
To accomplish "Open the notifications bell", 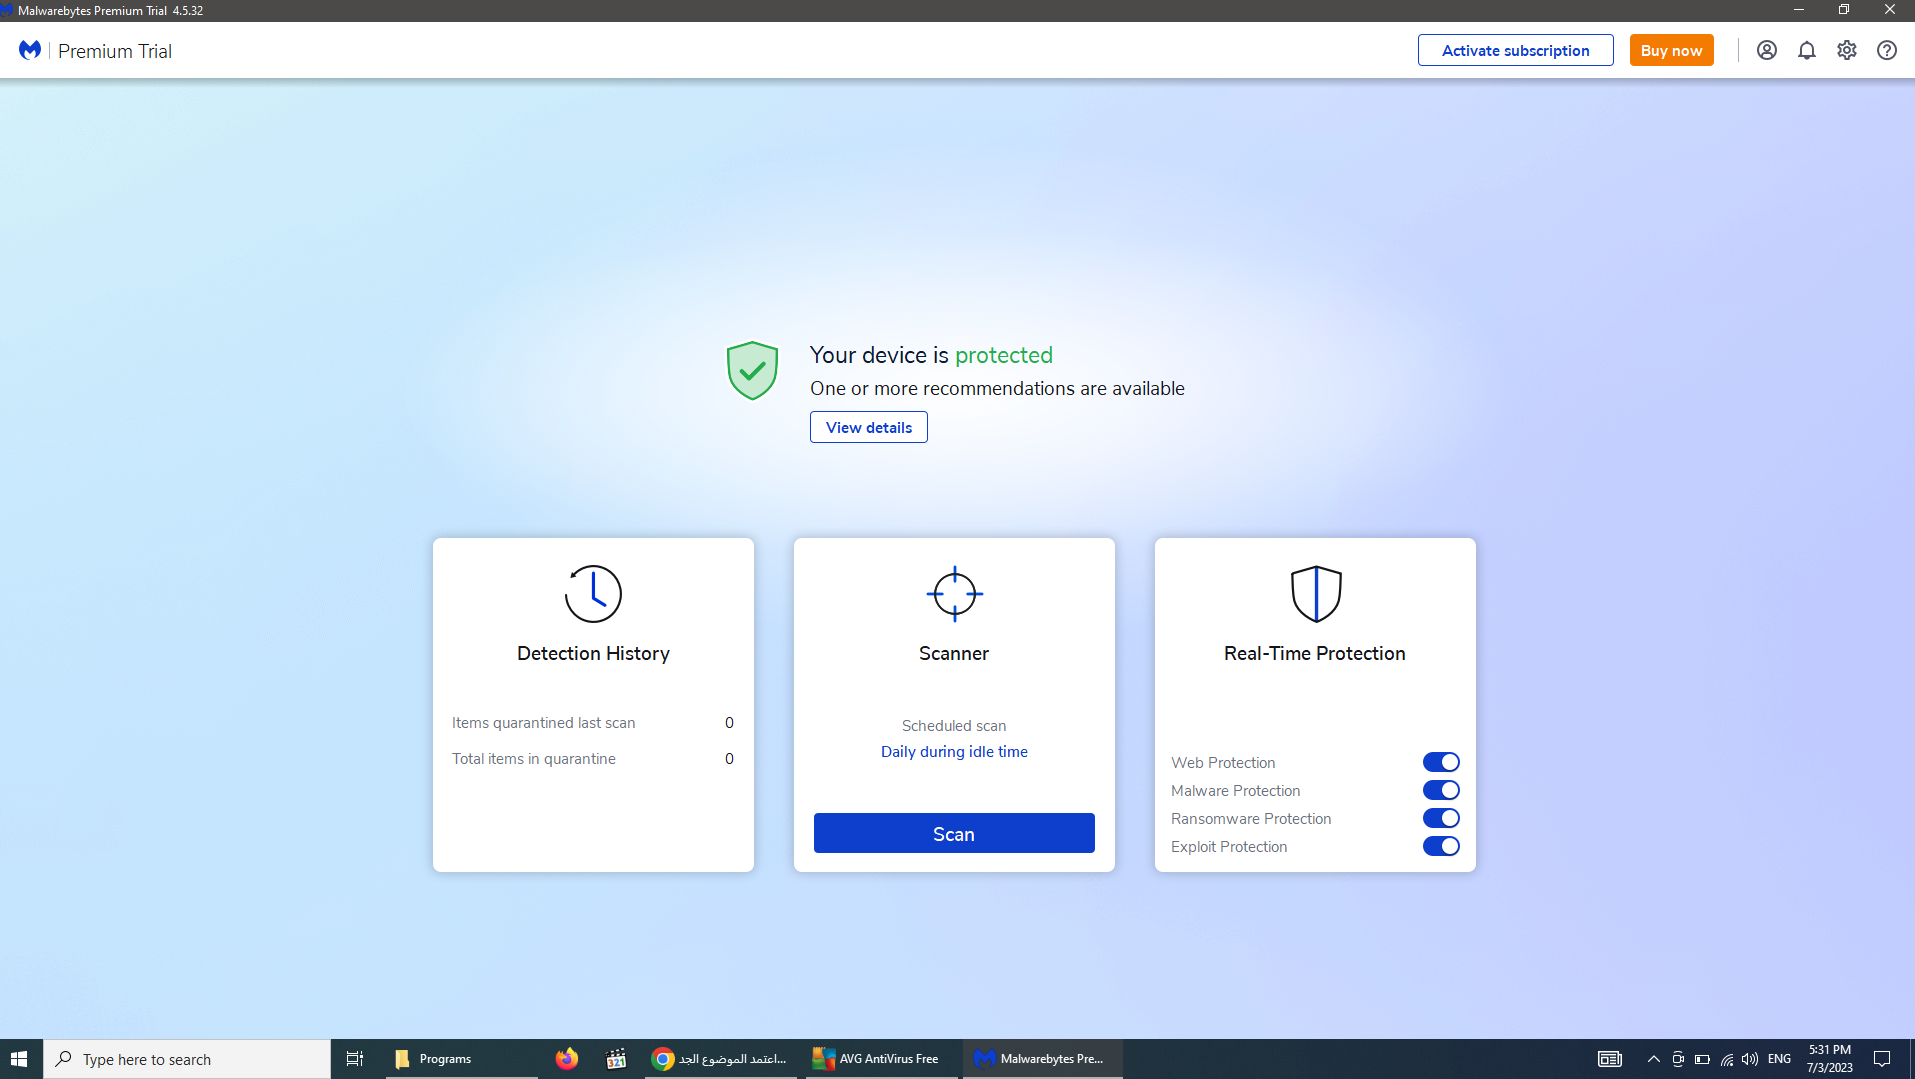I will click(x=1807, y=50).
